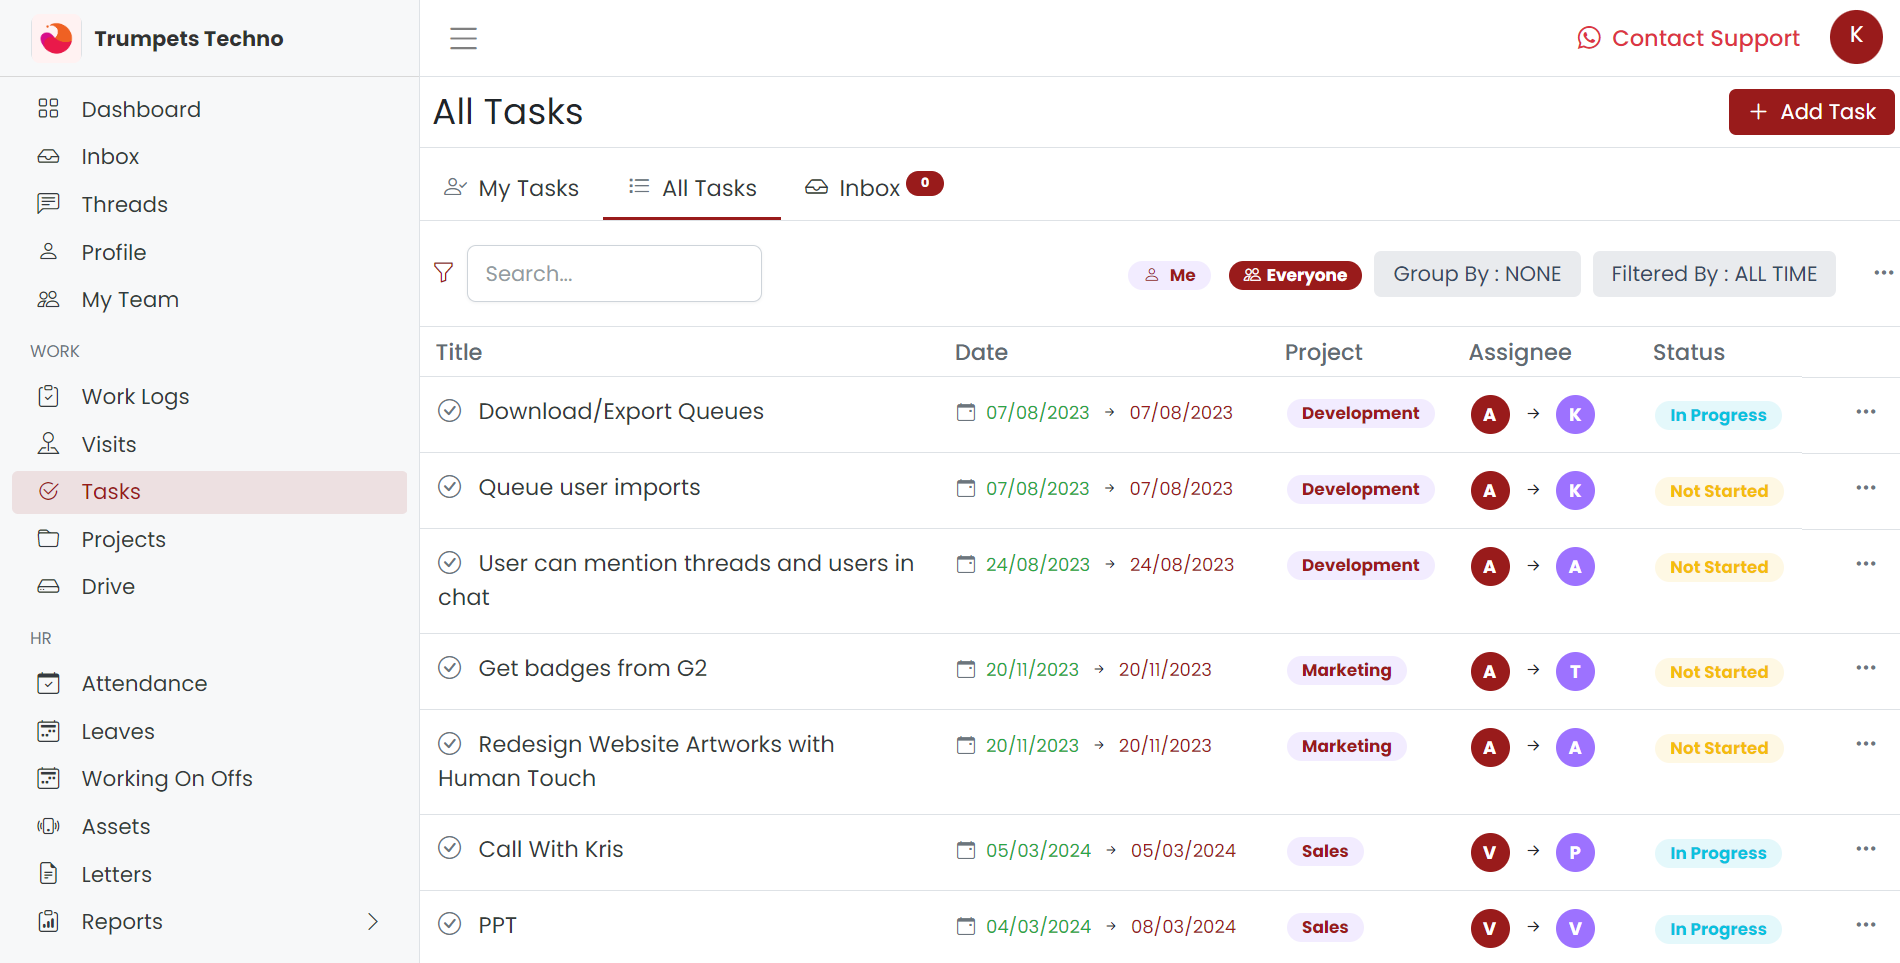Switch to the My Tasks tab
The image size is (1900, 963).
coord(511,188)
